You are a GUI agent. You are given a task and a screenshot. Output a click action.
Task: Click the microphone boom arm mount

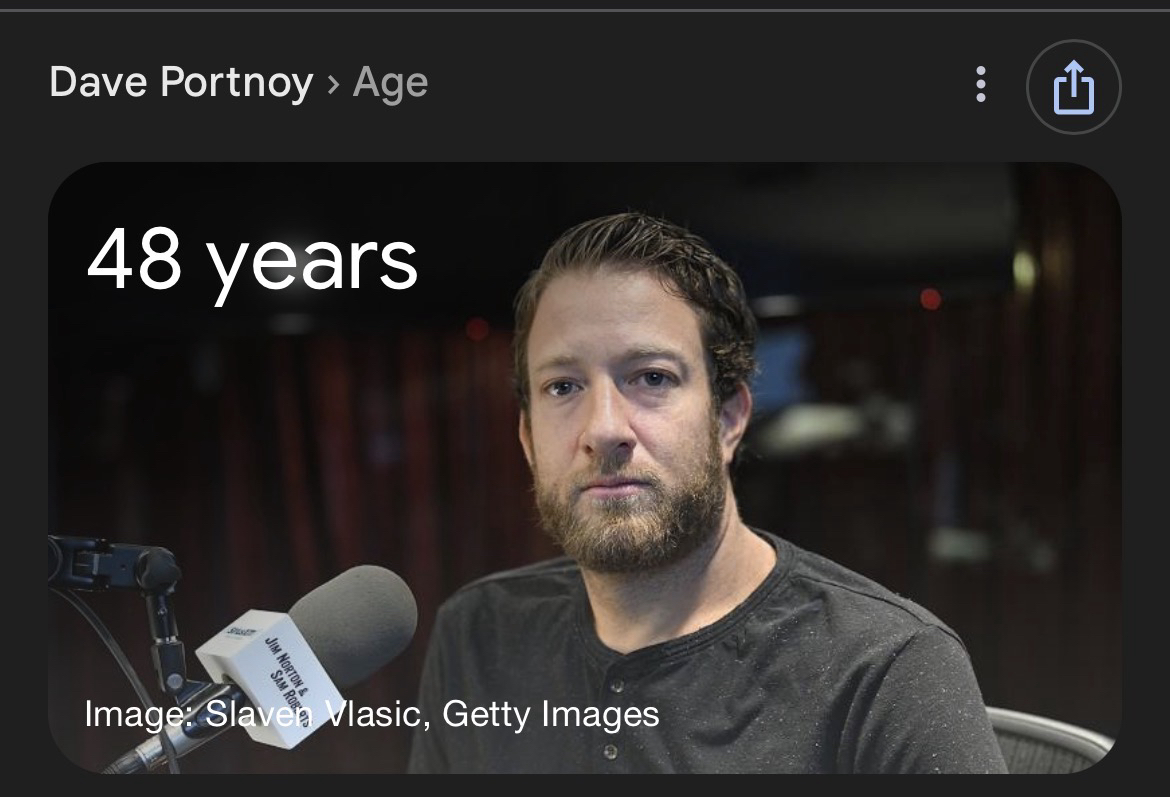[112, 567]
